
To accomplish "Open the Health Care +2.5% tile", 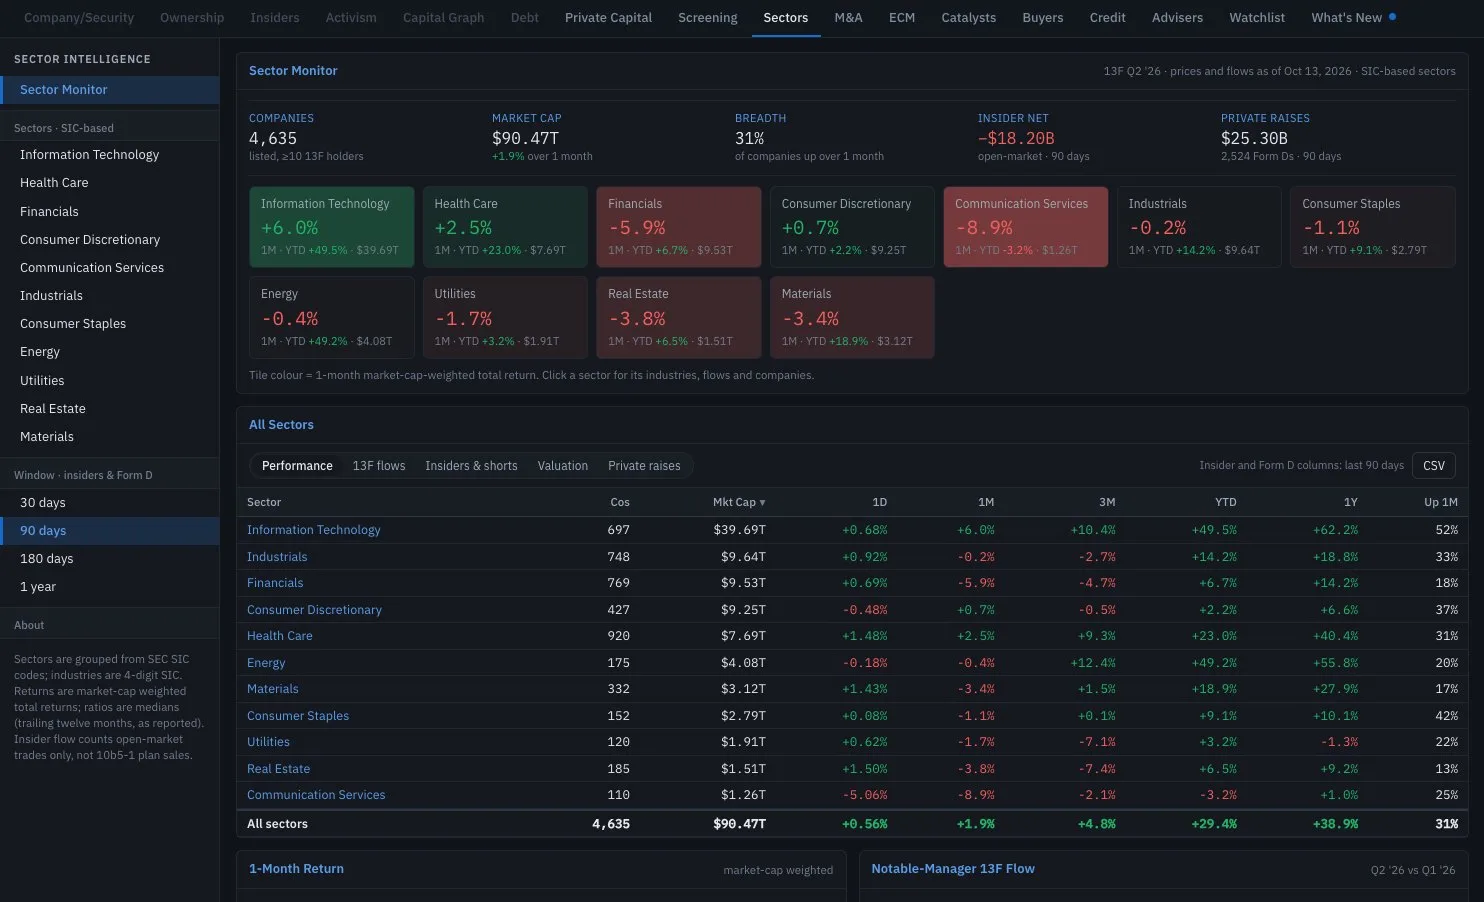I will 505,227.
